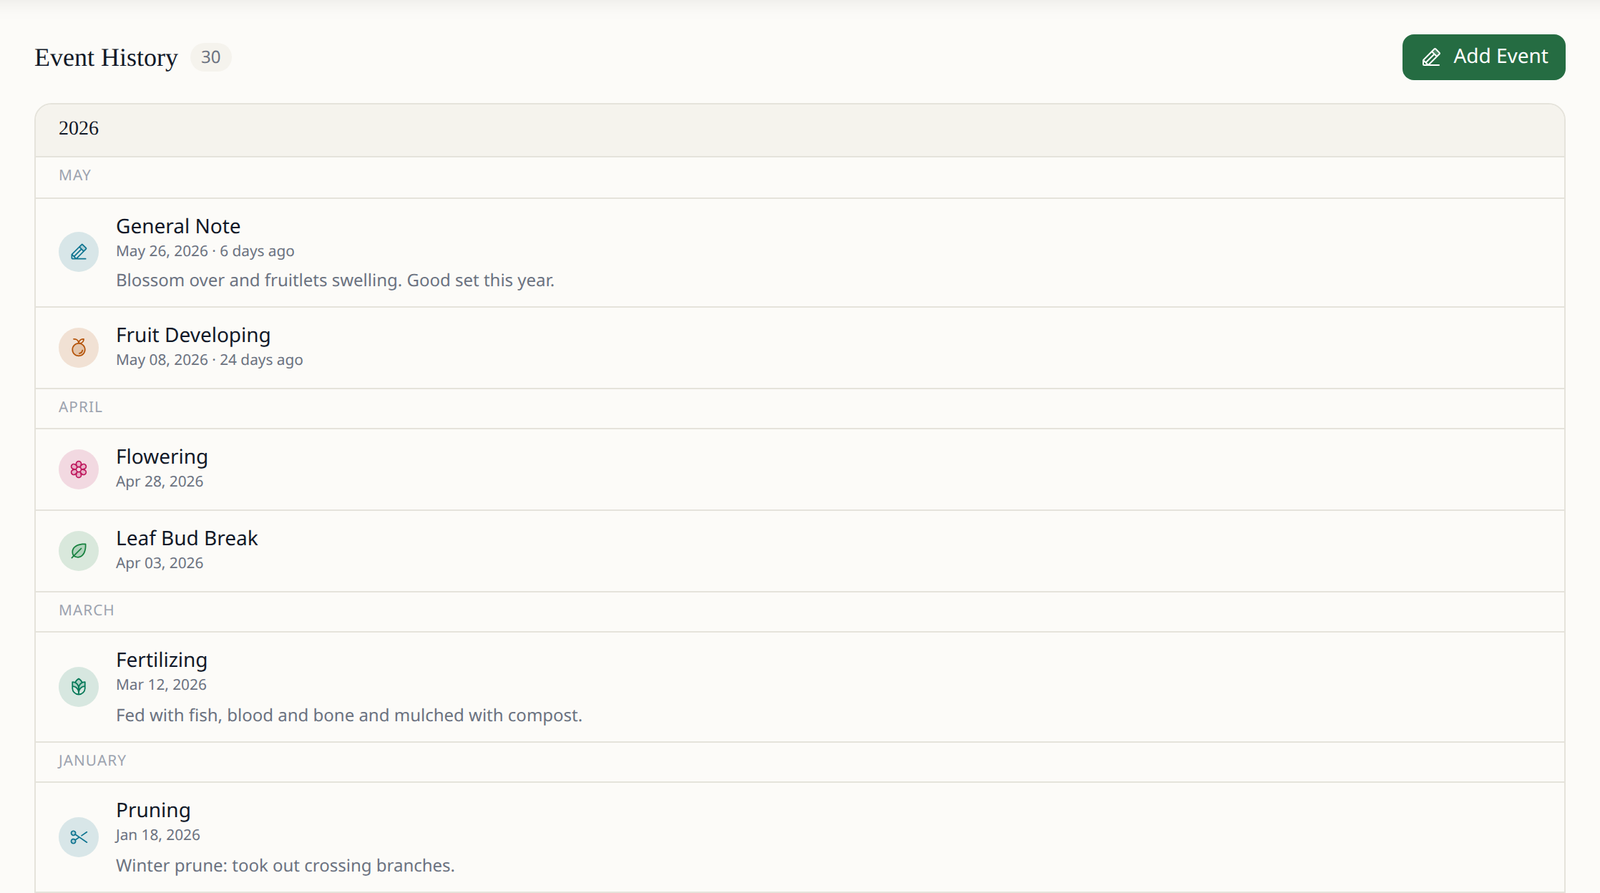
Task: Open the Fruit Developing event title
Action: (x=193, y=335)
